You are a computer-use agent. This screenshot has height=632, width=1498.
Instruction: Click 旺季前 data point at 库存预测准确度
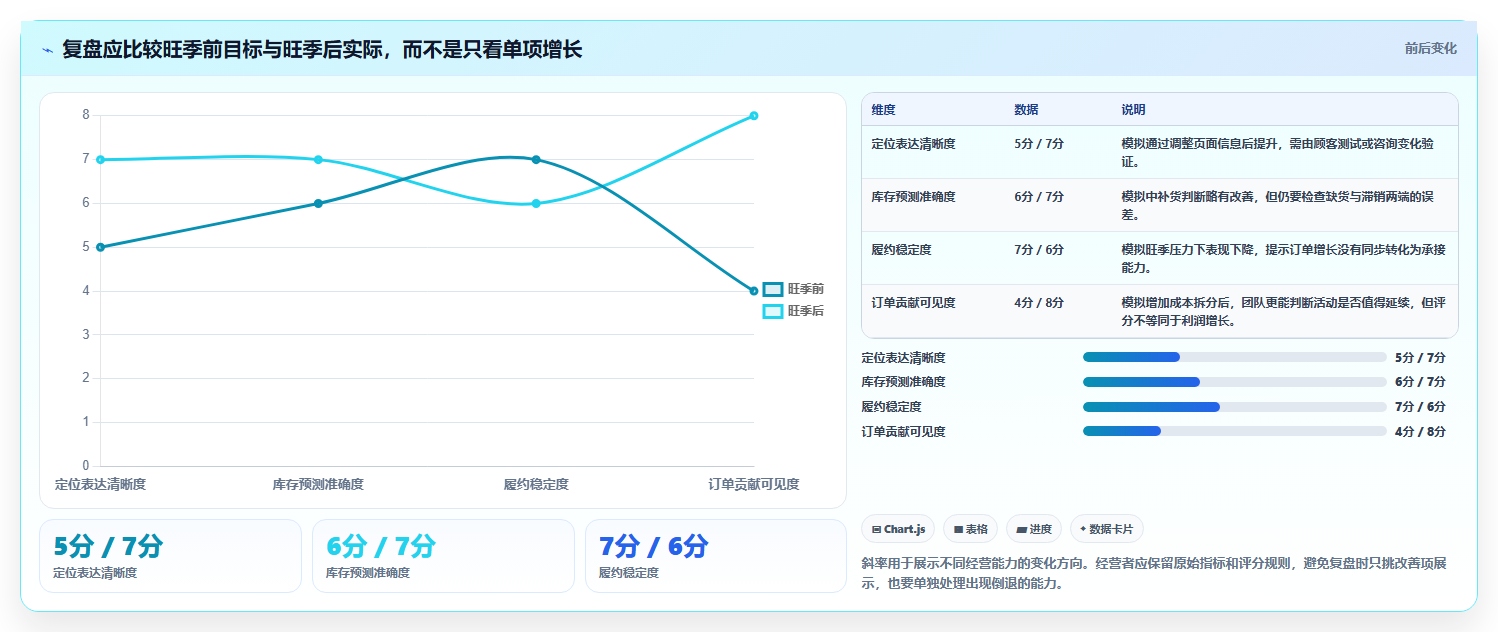(318, 203)
